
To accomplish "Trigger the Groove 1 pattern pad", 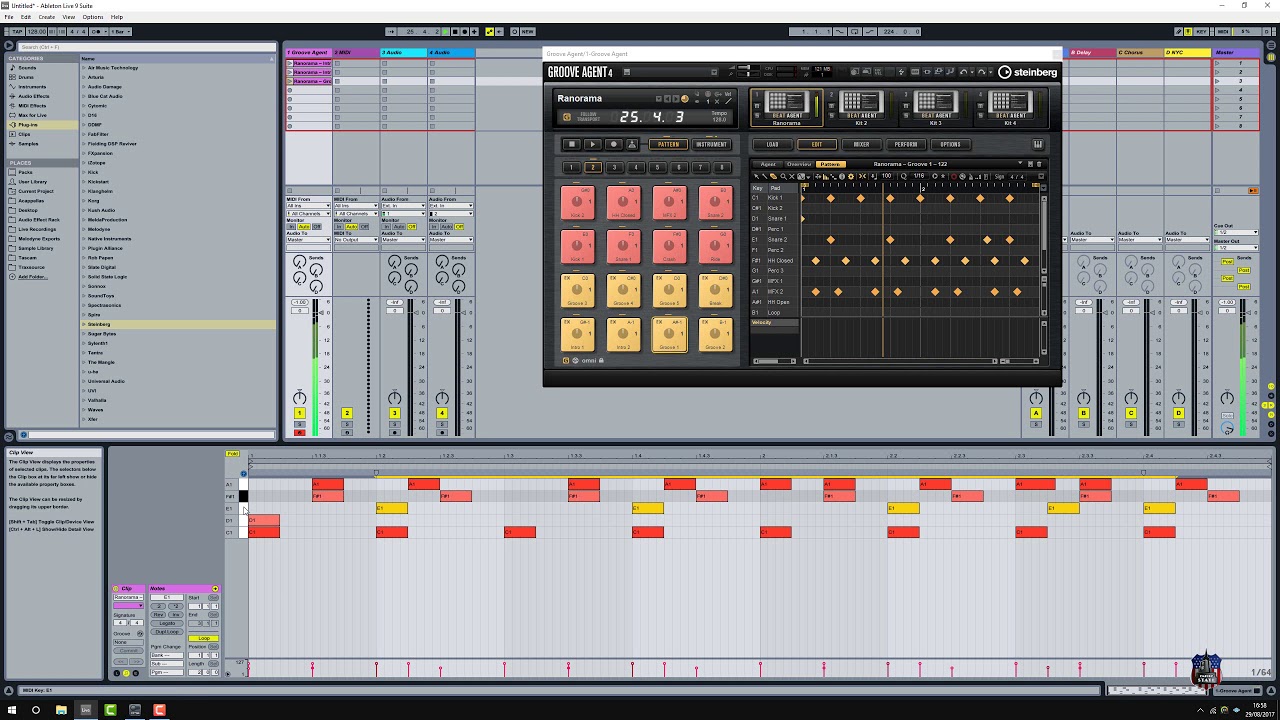I will 669,334.
